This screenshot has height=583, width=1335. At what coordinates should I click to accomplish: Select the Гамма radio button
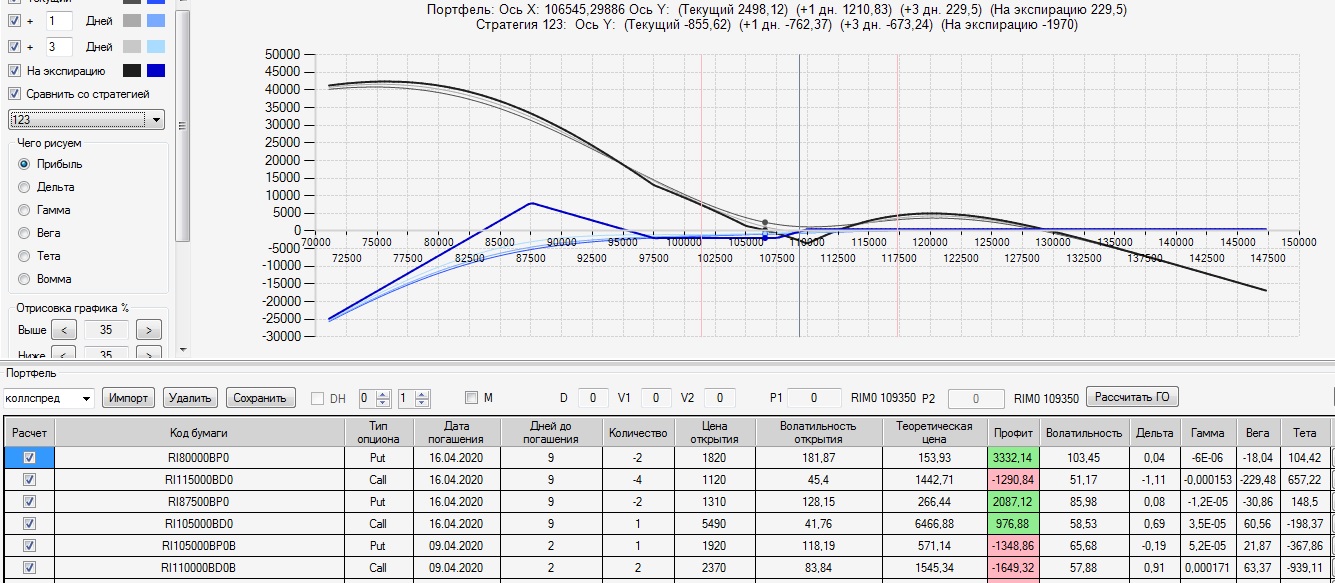[24, 210]
